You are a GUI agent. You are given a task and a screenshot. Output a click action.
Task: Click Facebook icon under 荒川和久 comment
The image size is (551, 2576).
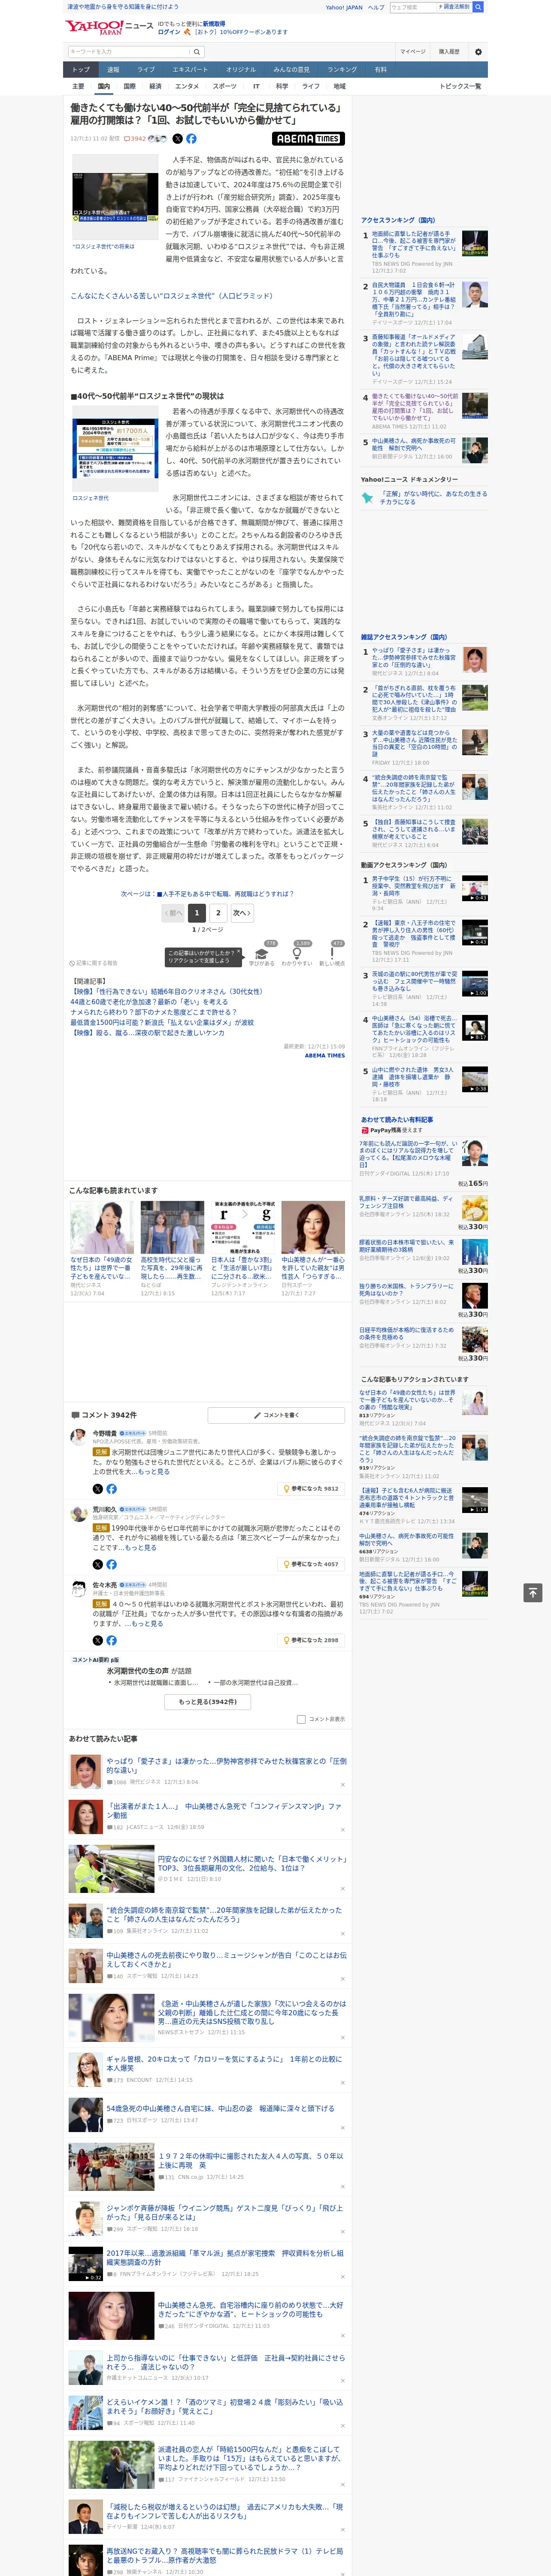coord(111,1564)
